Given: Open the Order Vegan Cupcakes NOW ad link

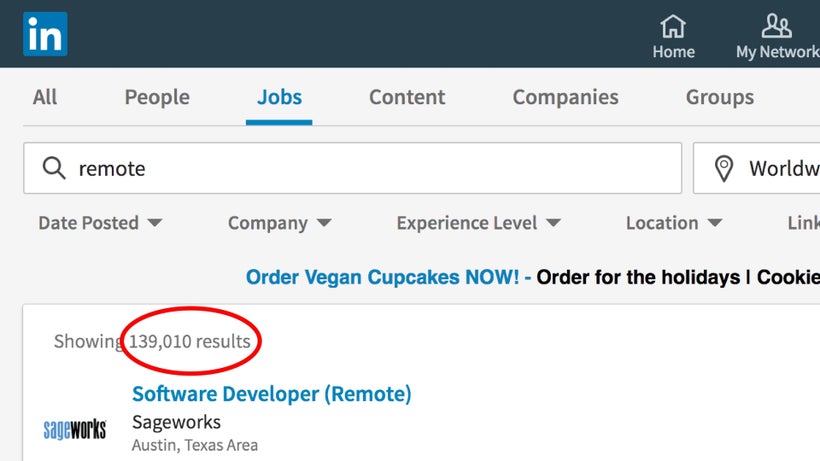Looking at the screenshot, I should click(x=382, y=277).
